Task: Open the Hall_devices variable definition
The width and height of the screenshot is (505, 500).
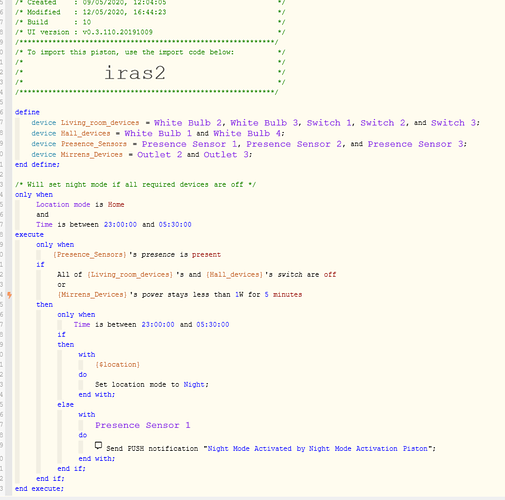Action: (x=85, y=133)
